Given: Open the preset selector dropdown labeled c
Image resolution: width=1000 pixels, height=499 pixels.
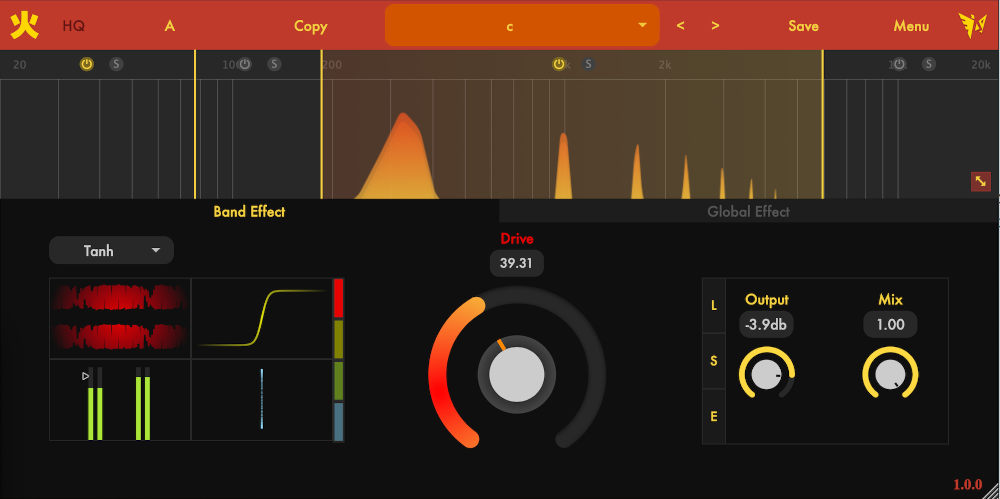Looking at the screenshot, I should pyautogui.click(x=522, y=26).
